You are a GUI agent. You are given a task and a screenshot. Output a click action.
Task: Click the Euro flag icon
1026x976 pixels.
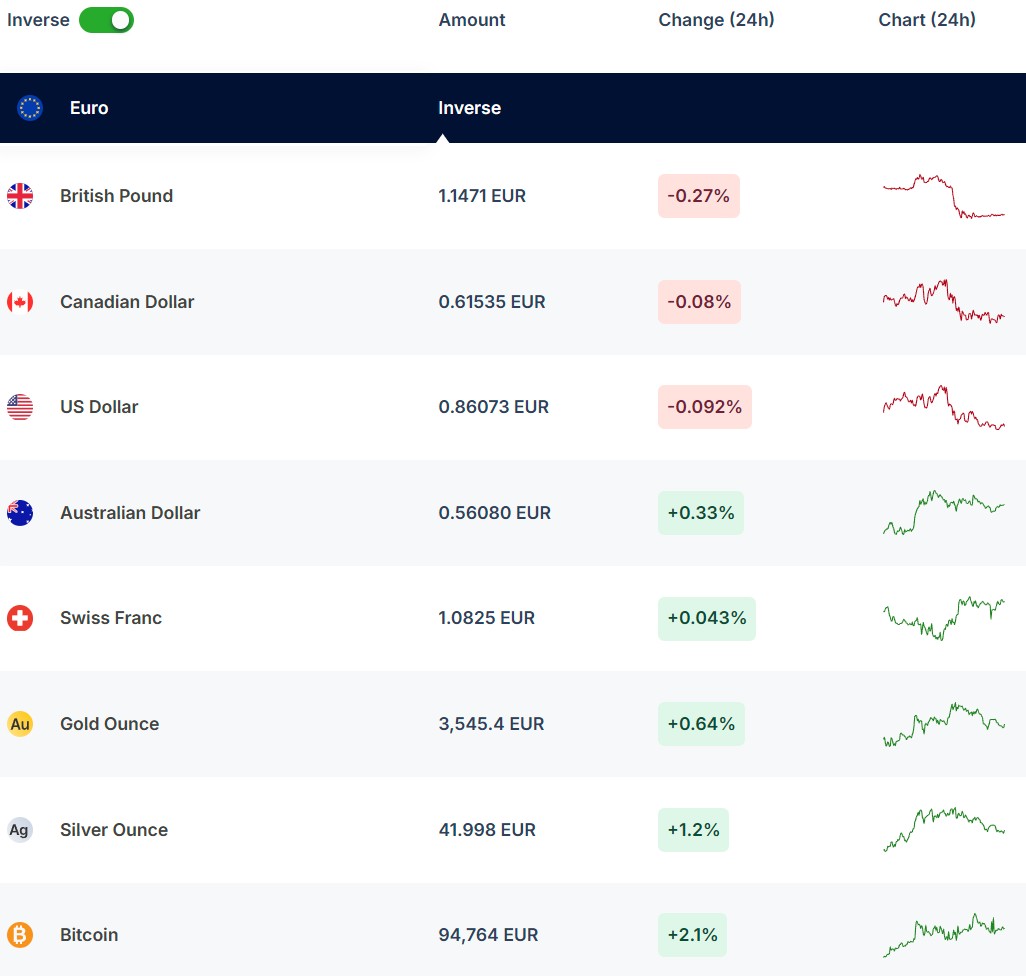[30, 108]
